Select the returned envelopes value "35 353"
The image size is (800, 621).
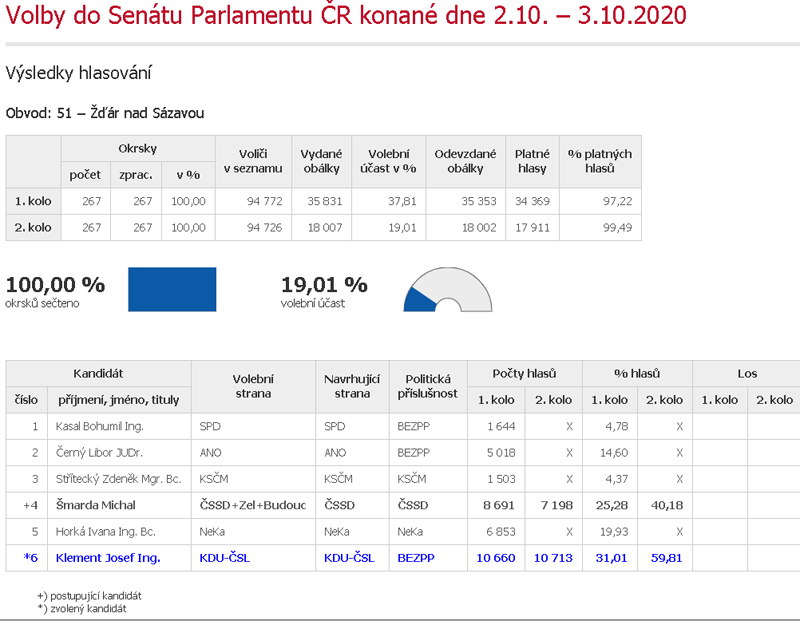tap(479, 201)
